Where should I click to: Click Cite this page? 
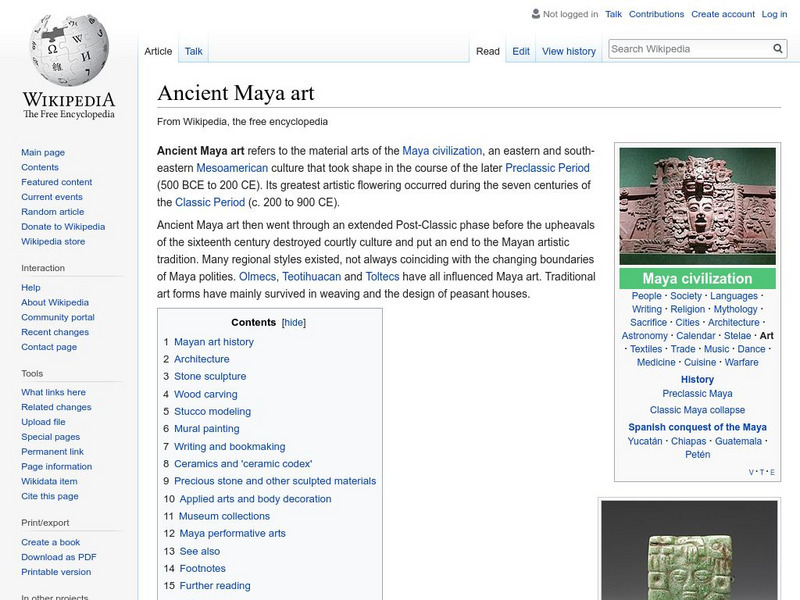pos(50,495)
